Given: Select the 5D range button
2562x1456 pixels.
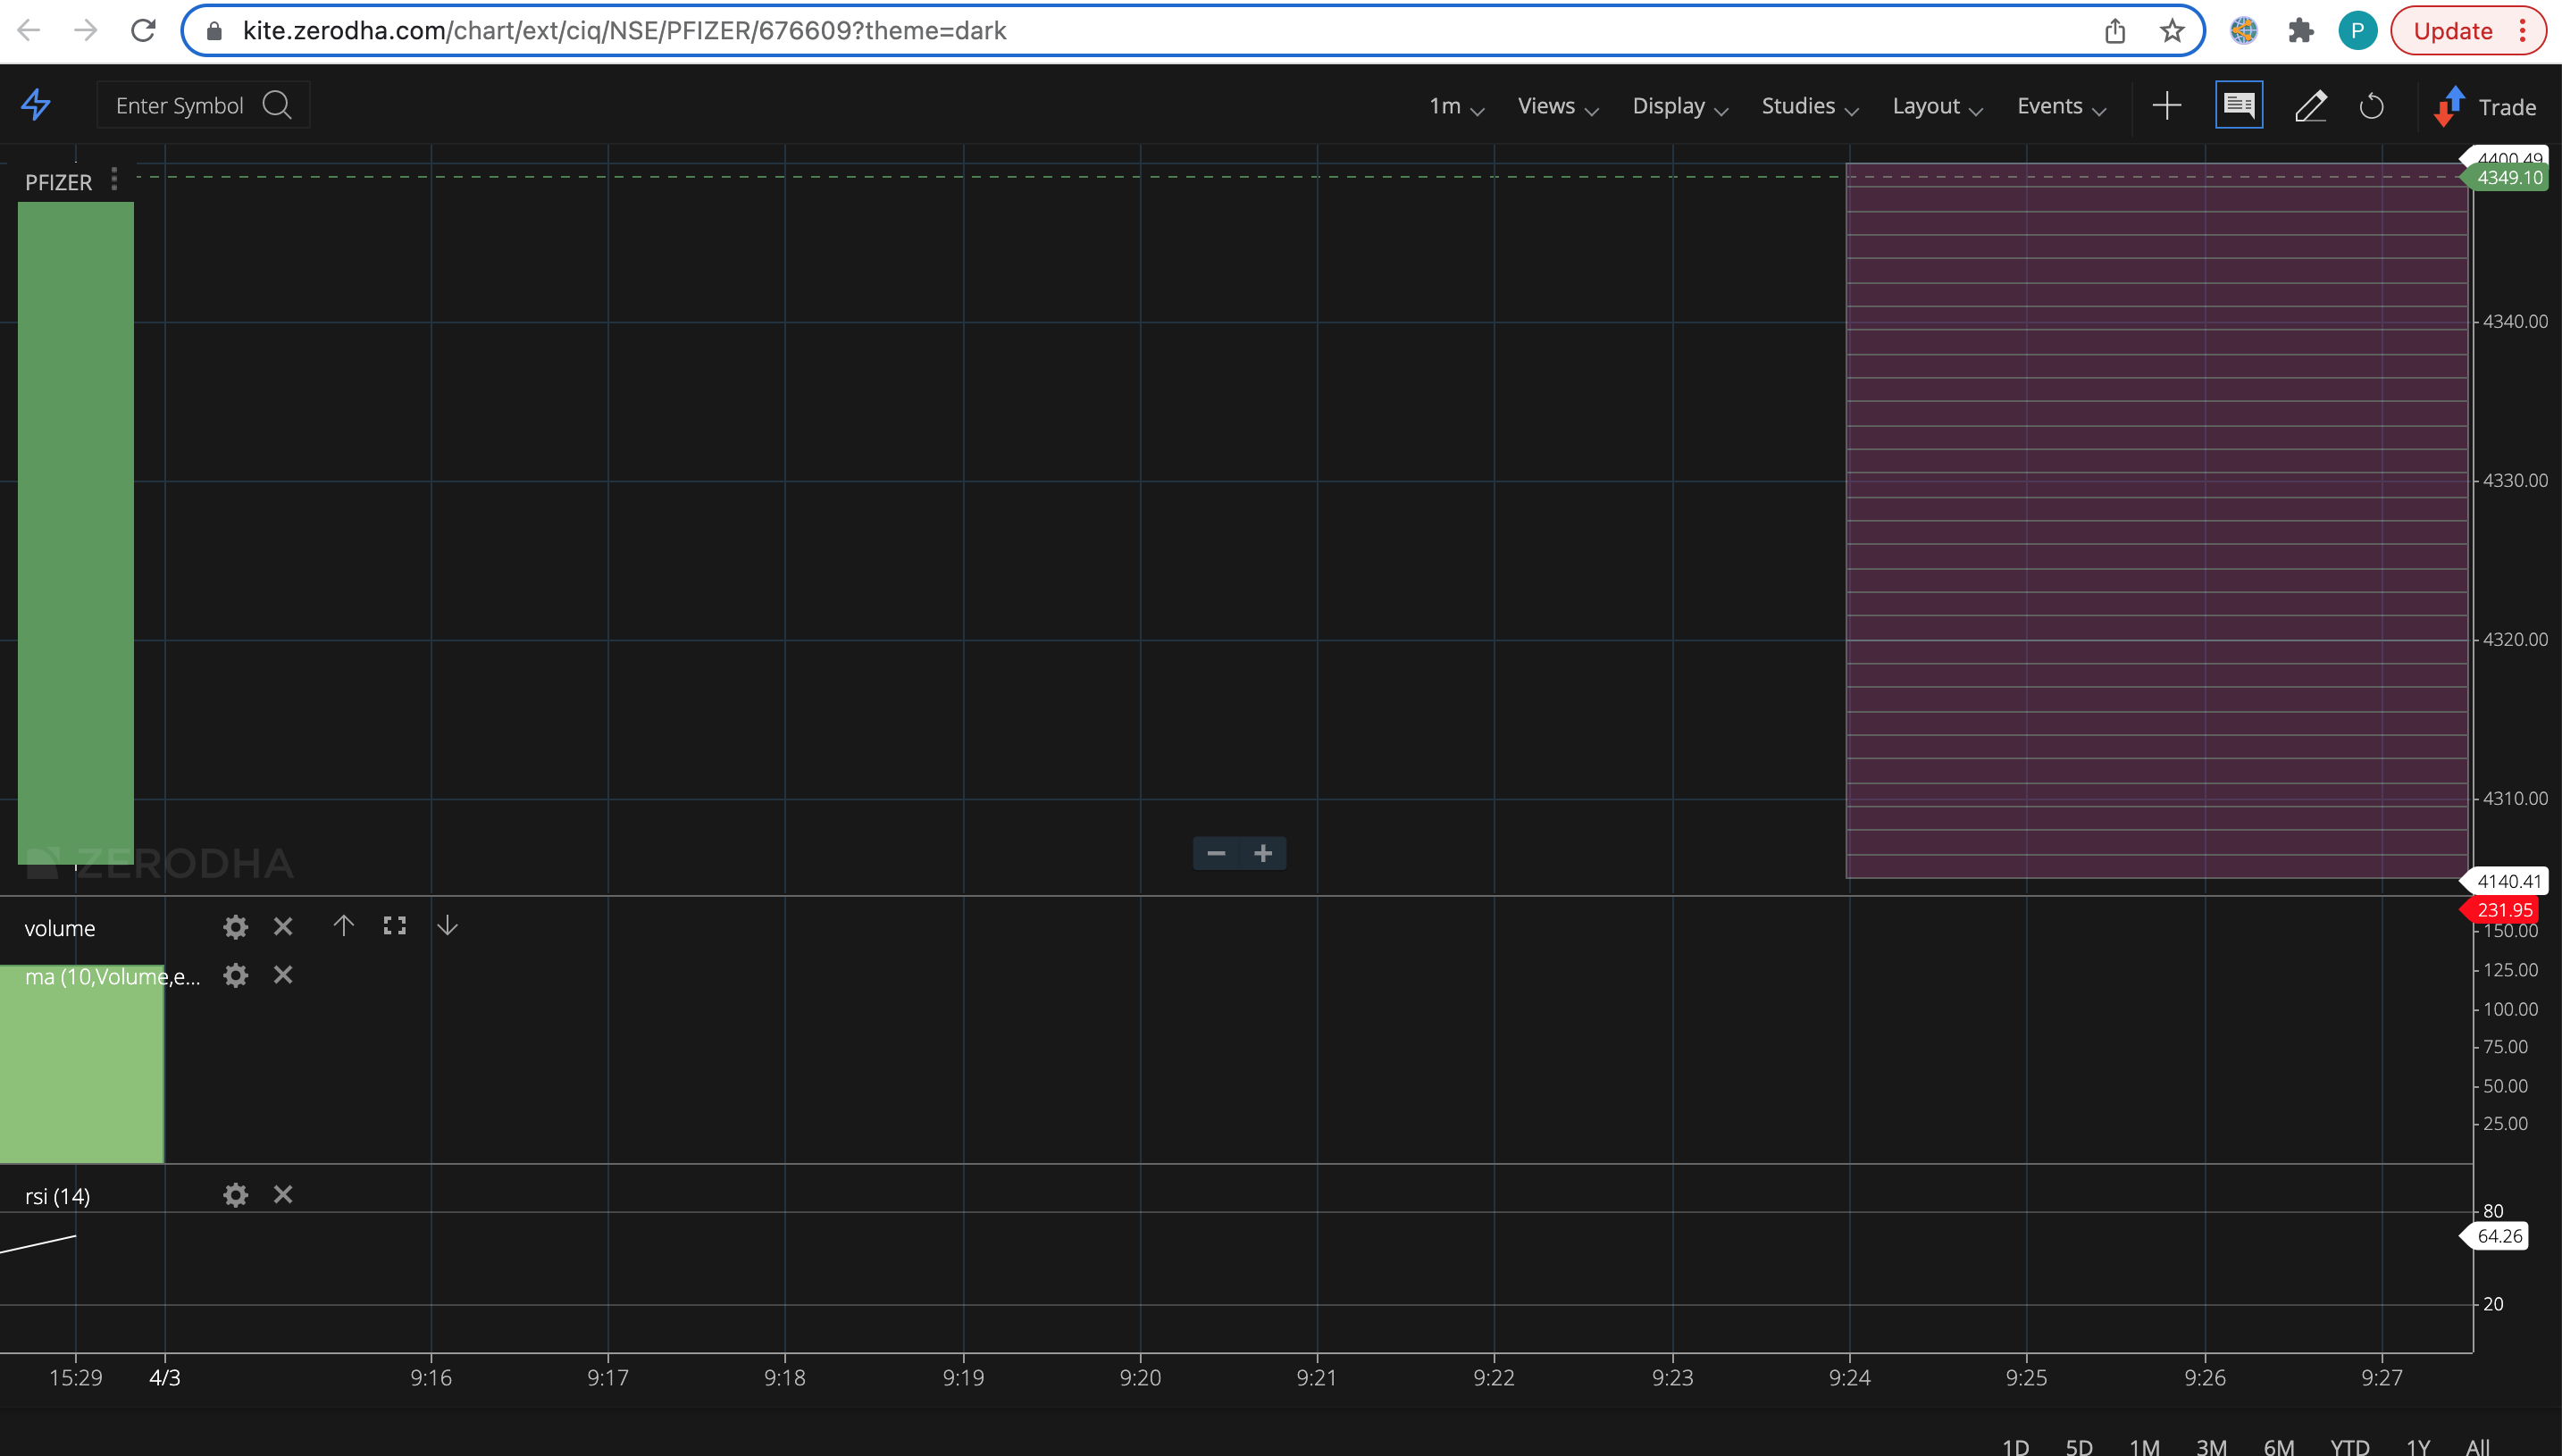Looking at the screenshot, I should click(x=2079, y=1446).
